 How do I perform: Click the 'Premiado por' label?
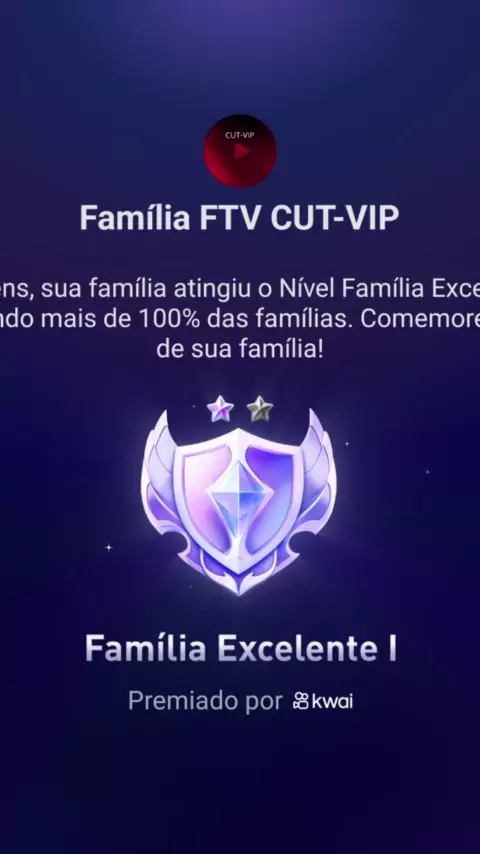205,701
